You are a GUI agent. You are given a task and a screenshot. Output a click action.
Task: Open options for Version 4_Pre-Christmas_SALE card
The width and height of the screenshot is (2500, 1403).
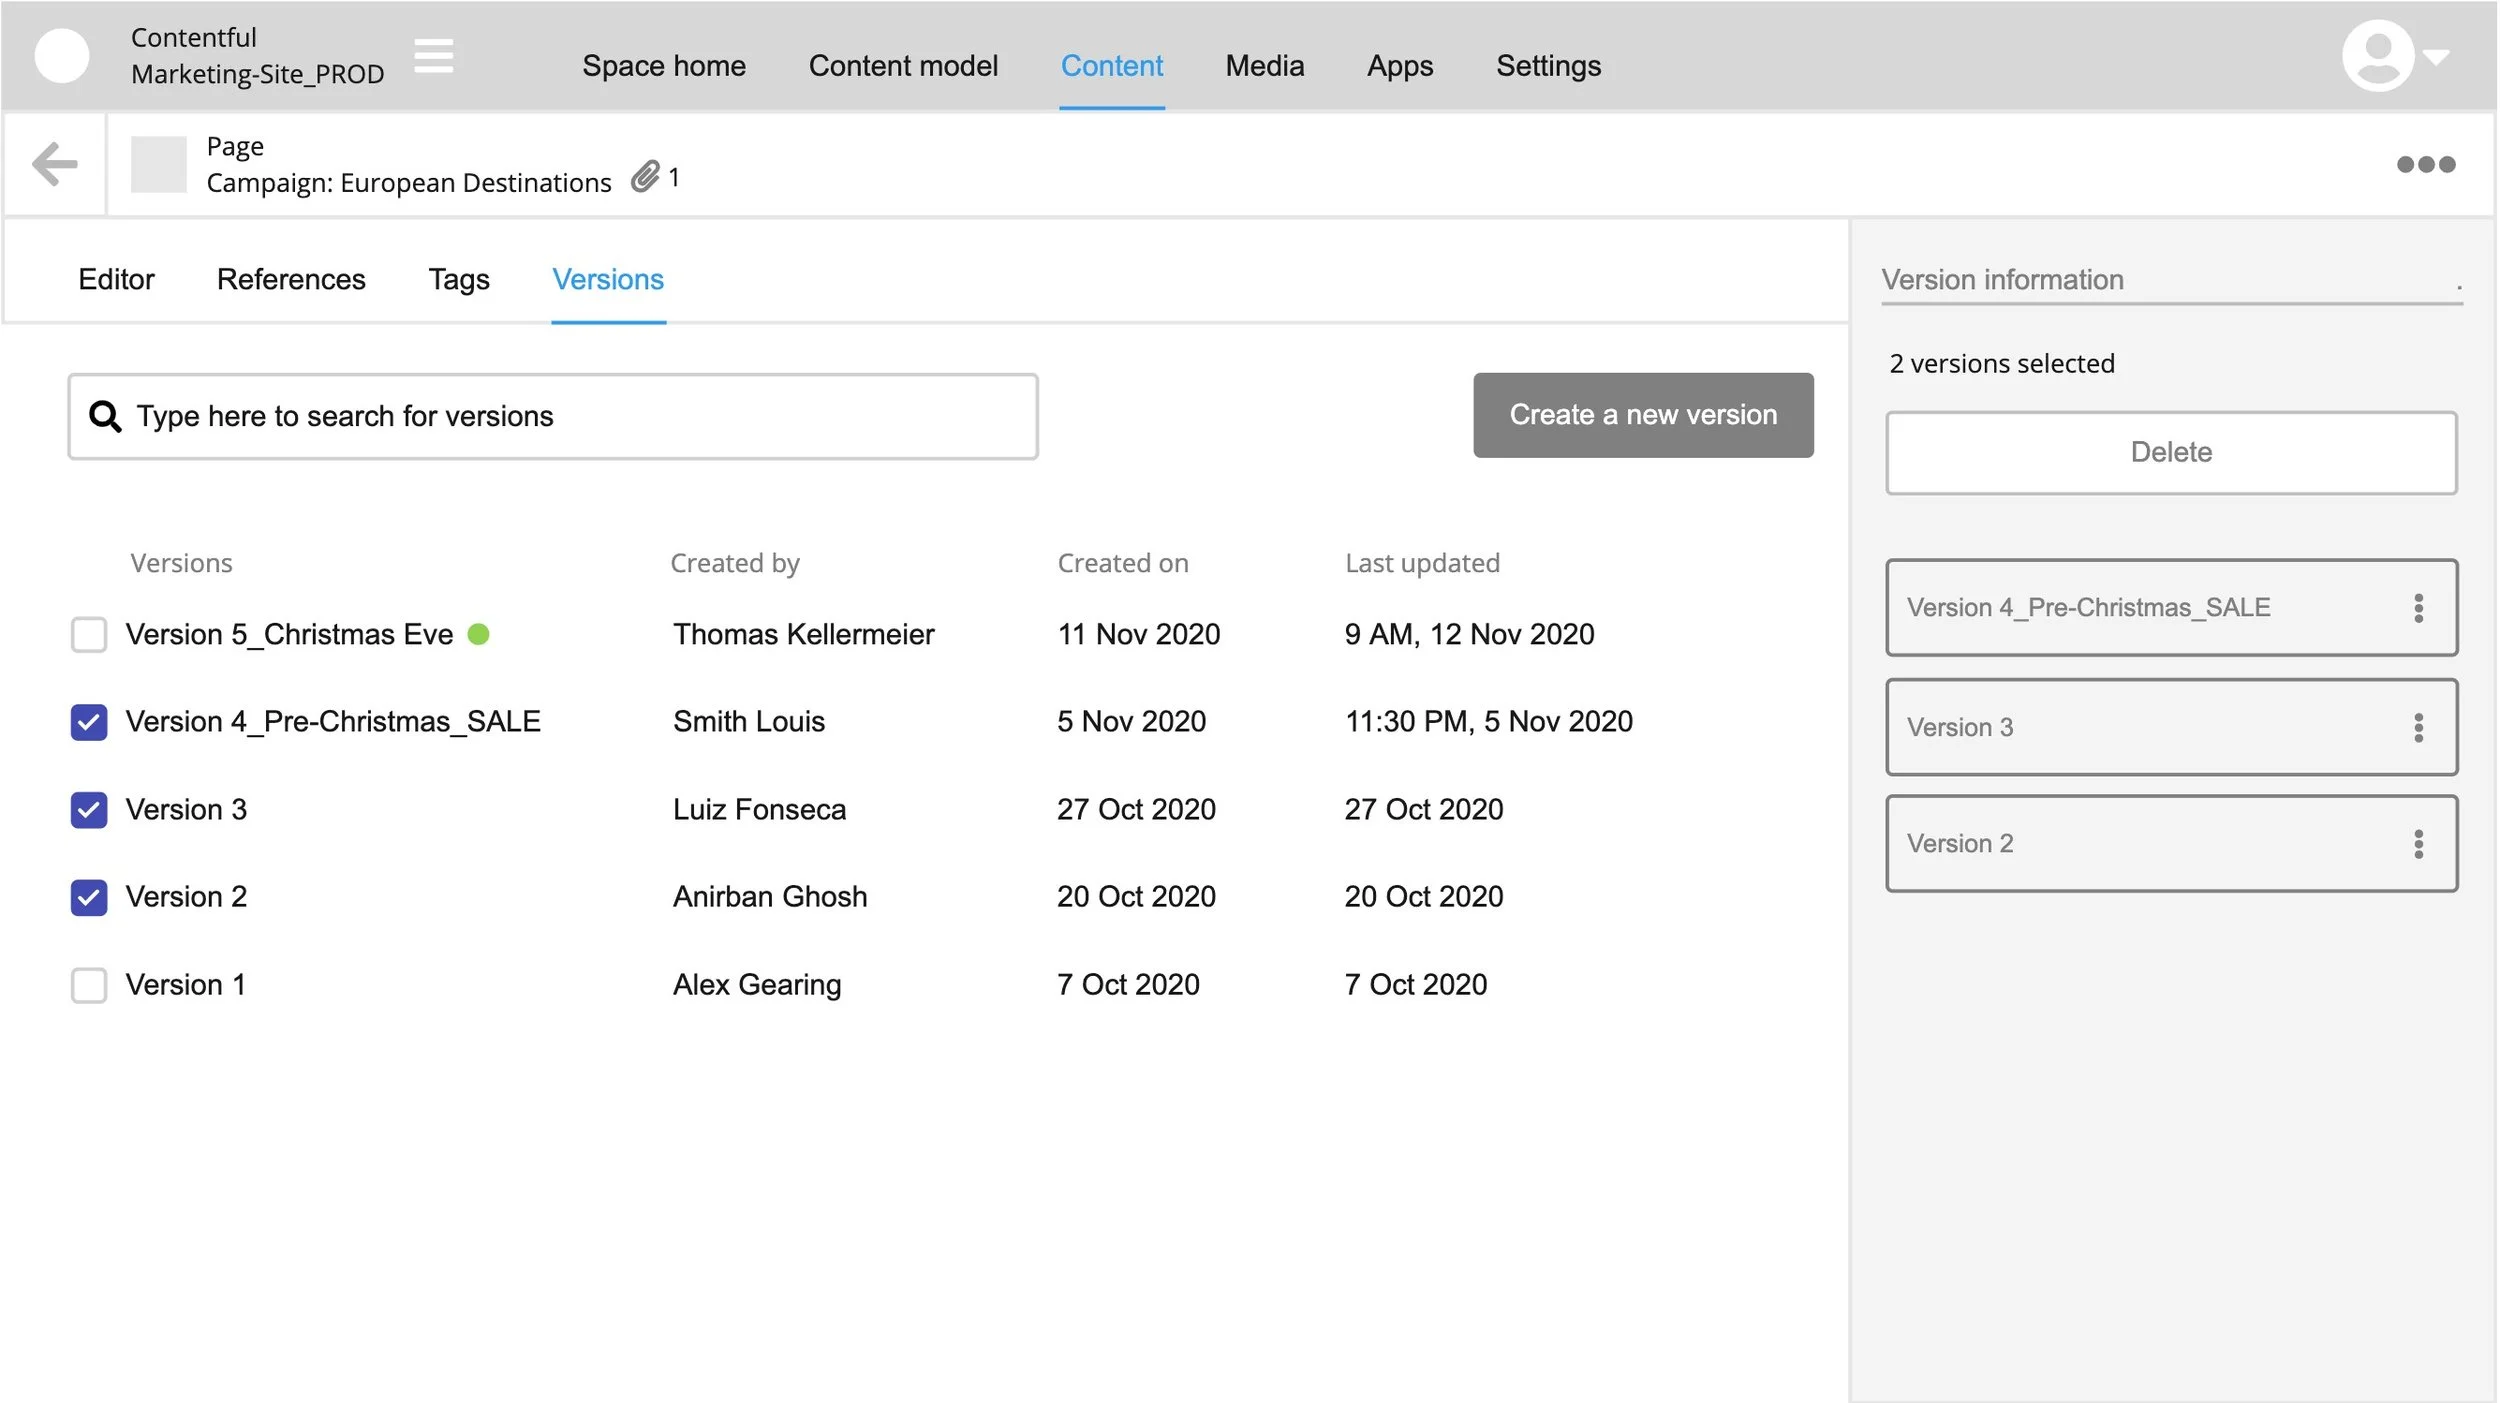[2418, 608]
